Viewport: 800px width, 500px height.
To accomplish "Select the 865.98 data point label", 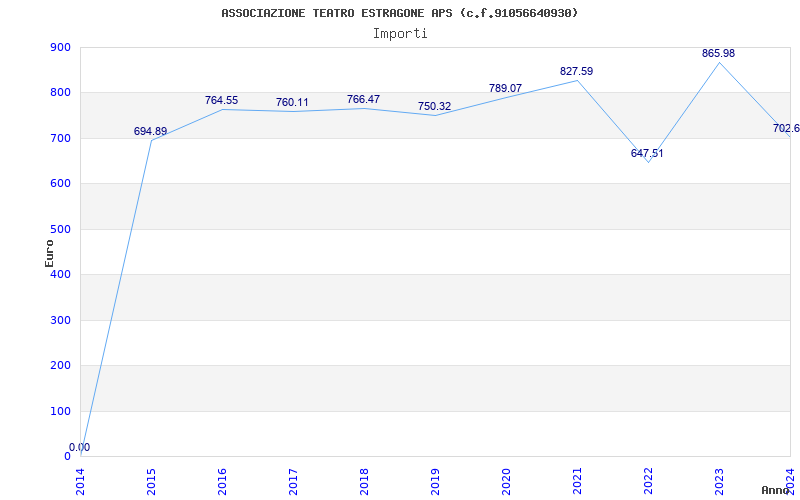I will coord(718,53).
